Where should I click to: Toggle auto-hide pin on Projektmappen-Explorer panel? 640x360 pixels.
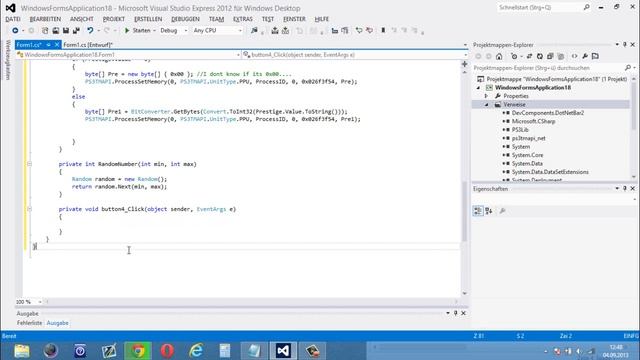pyautogui.click(x=624, y=44)
